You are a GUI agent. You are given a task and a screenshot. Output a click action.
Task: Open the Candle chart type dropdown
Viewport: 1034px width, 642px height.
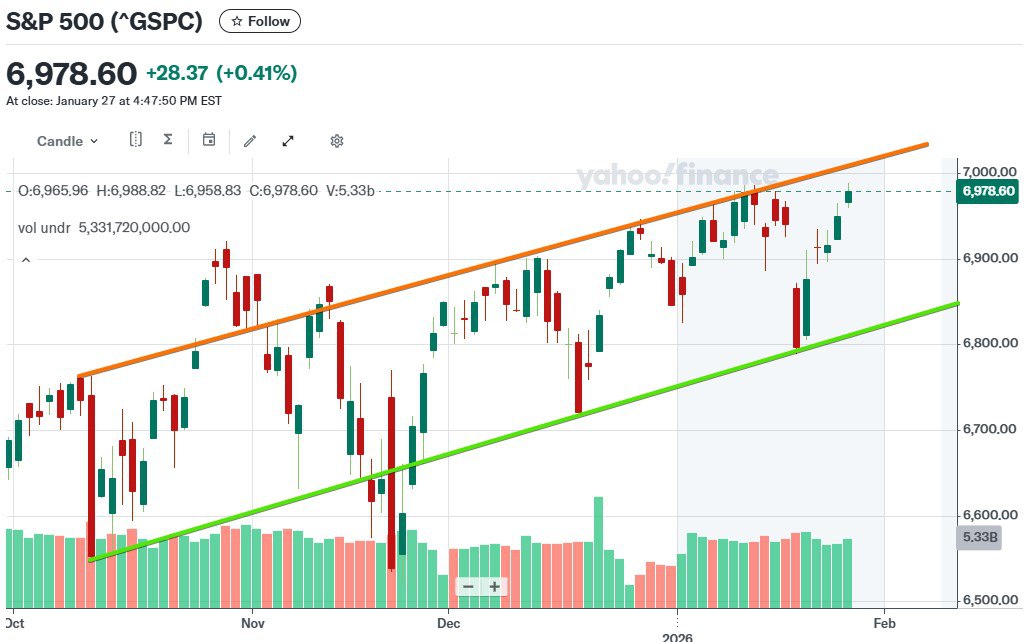tap(68, 141)
